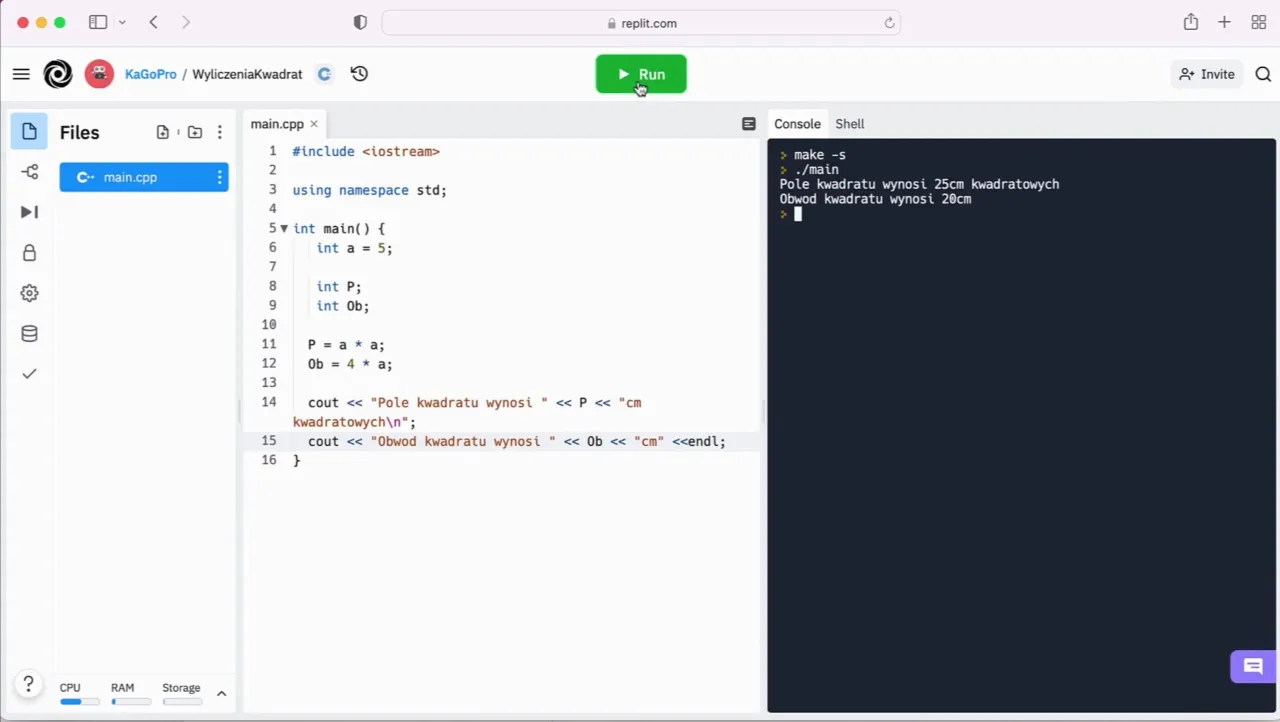Switch to the Shell tab
The width and height of the screenshot is (1280, 722).
tap(850, 124)
